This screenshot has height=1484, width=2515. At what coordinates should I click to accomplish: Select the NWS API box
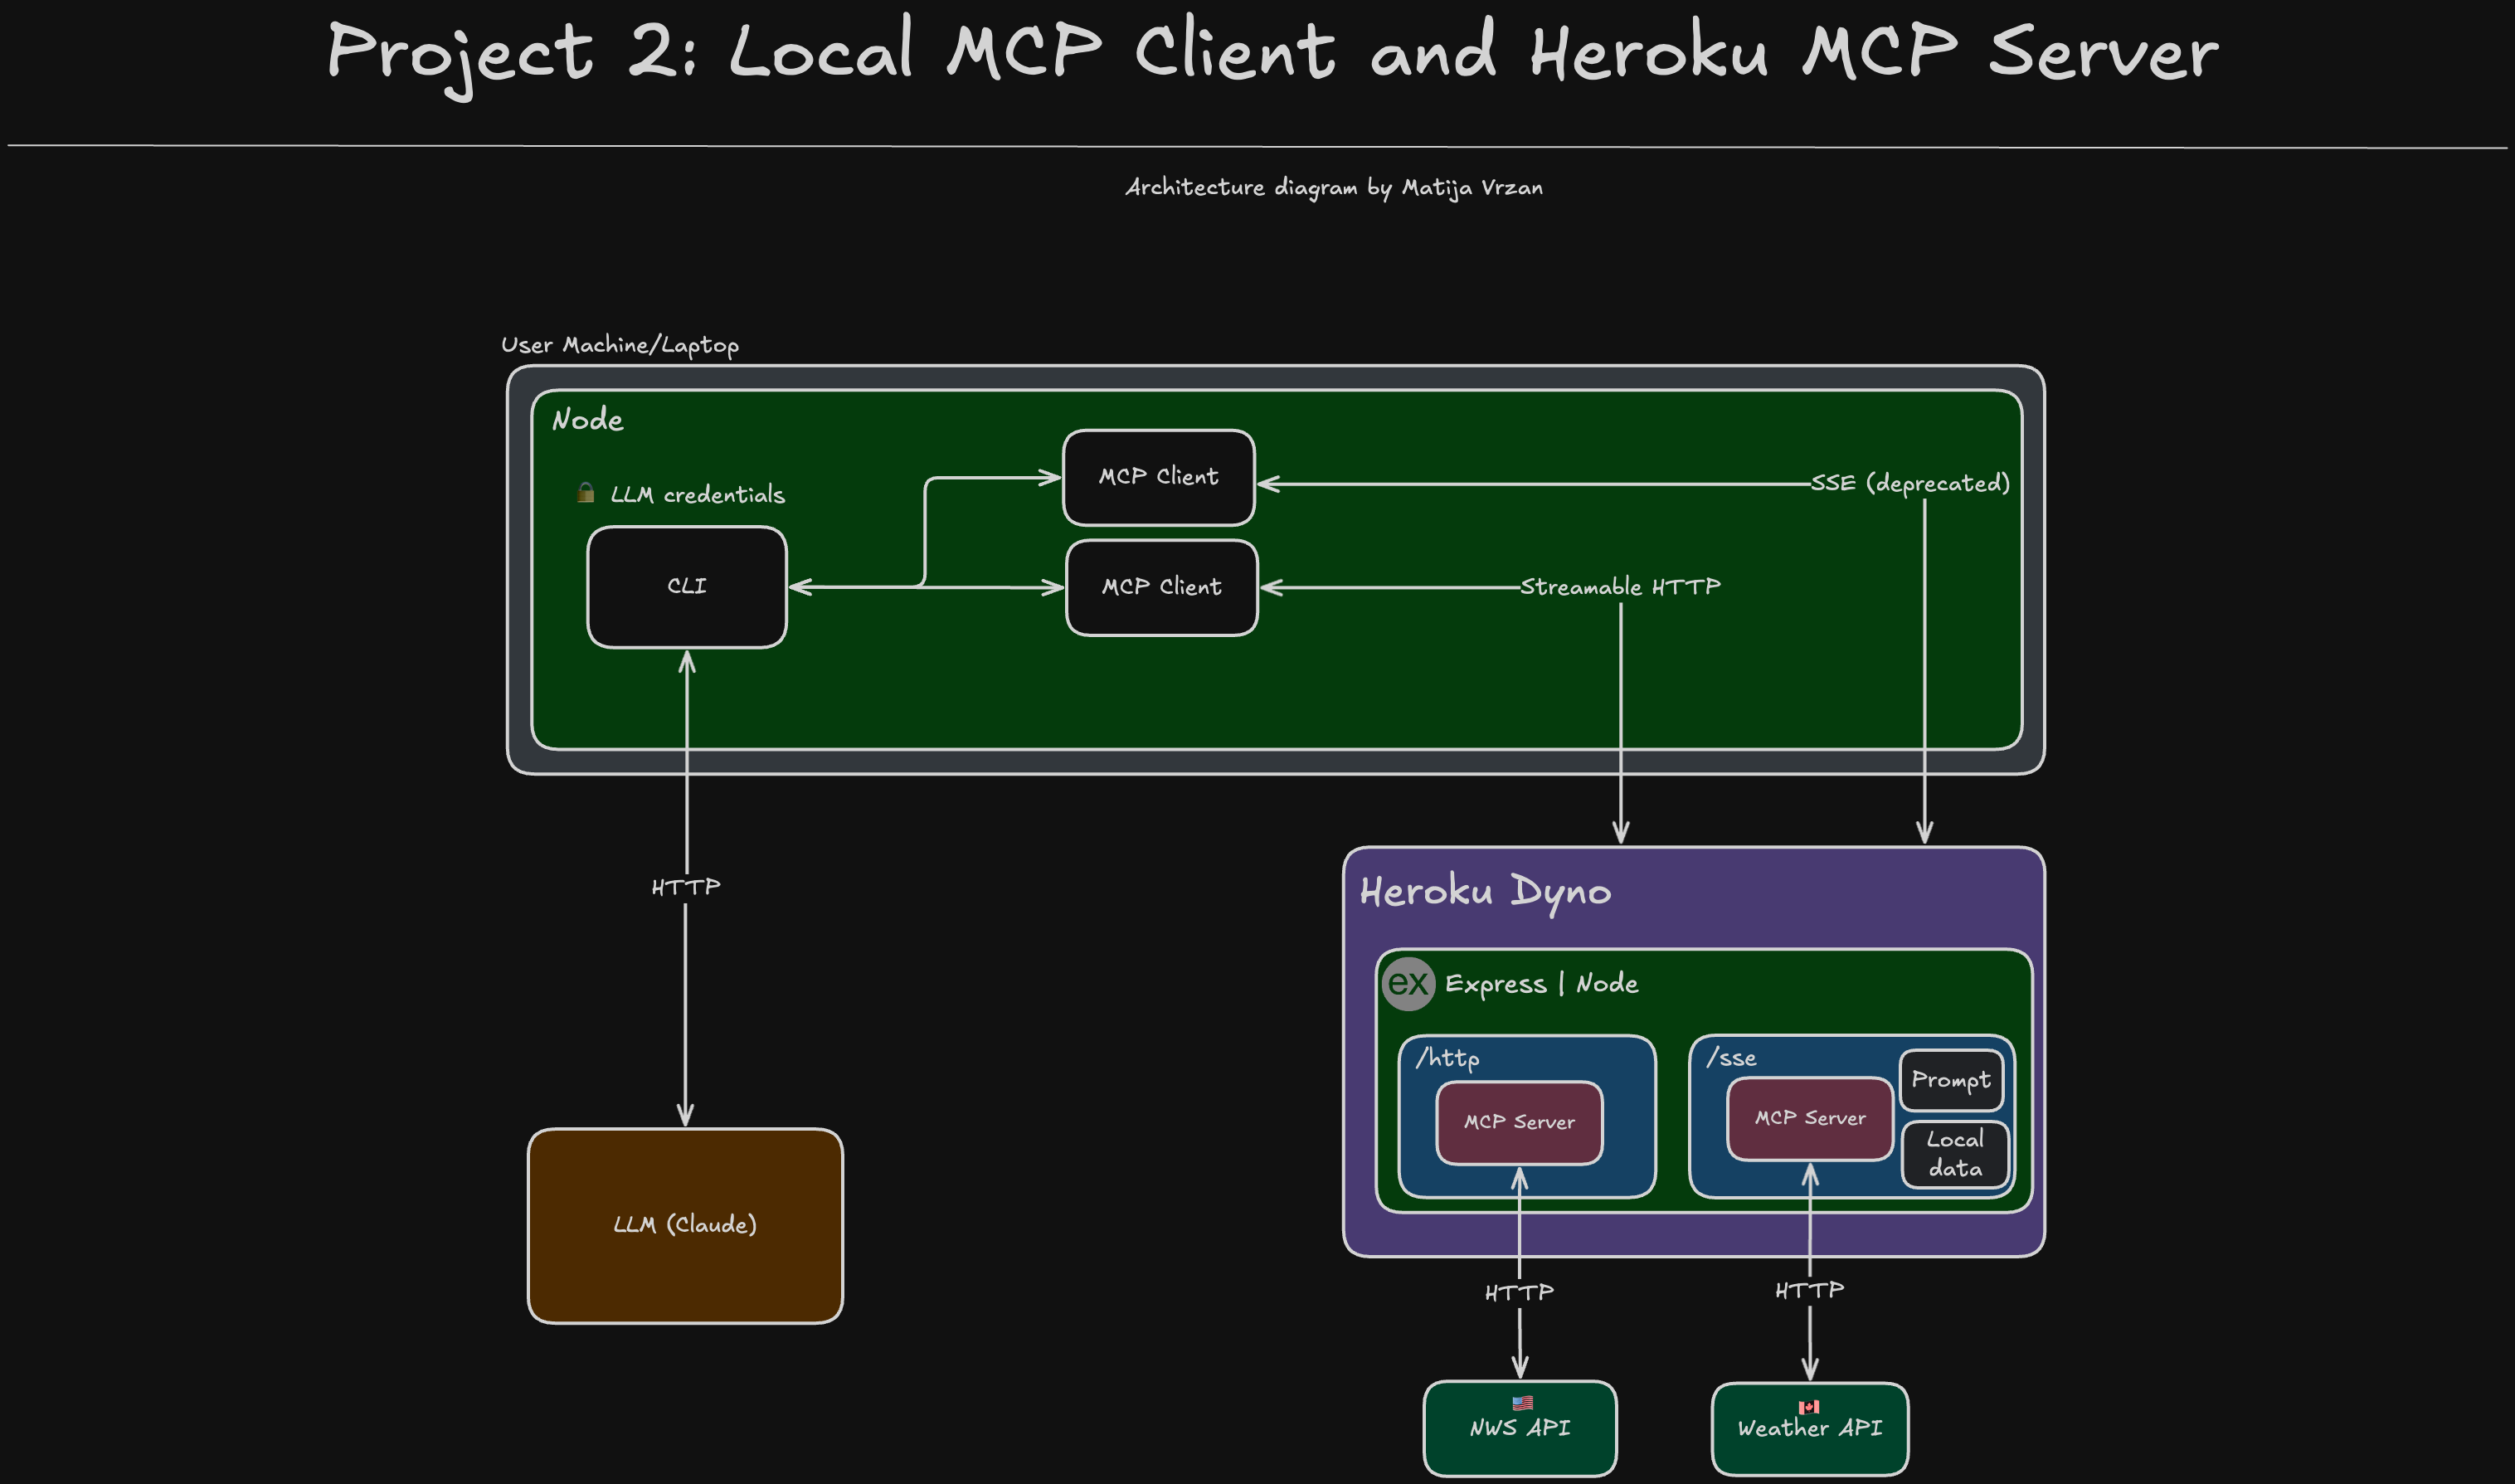[x=1520, y=1428]
